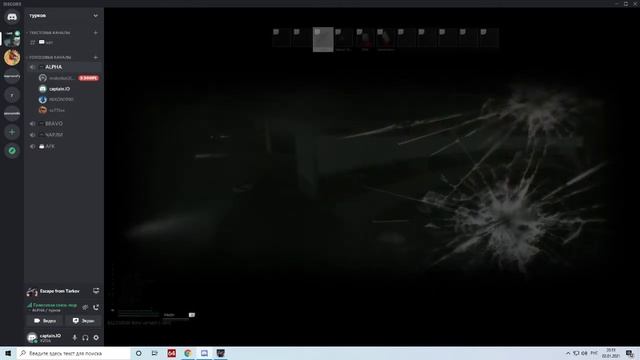Switch to Discord taskbar icon
This screenshot has height=360, width=640.
(x=204, y=353)
